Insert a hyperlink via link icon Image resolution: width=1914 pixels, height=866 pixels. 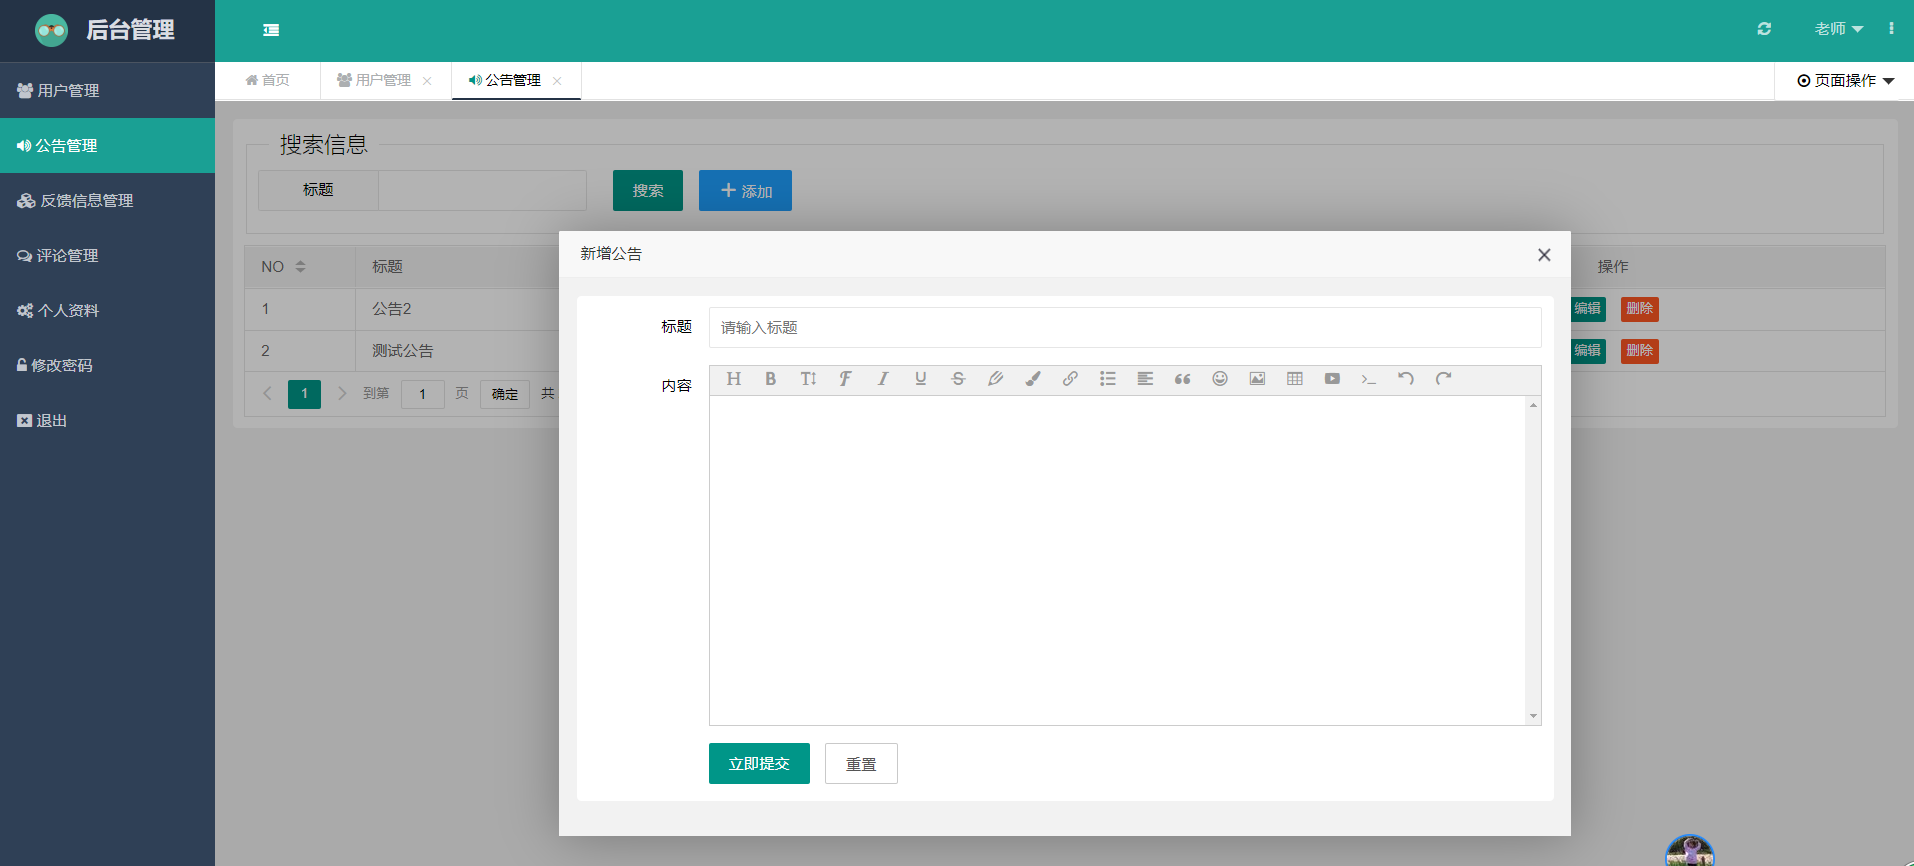coord(1070,379)
